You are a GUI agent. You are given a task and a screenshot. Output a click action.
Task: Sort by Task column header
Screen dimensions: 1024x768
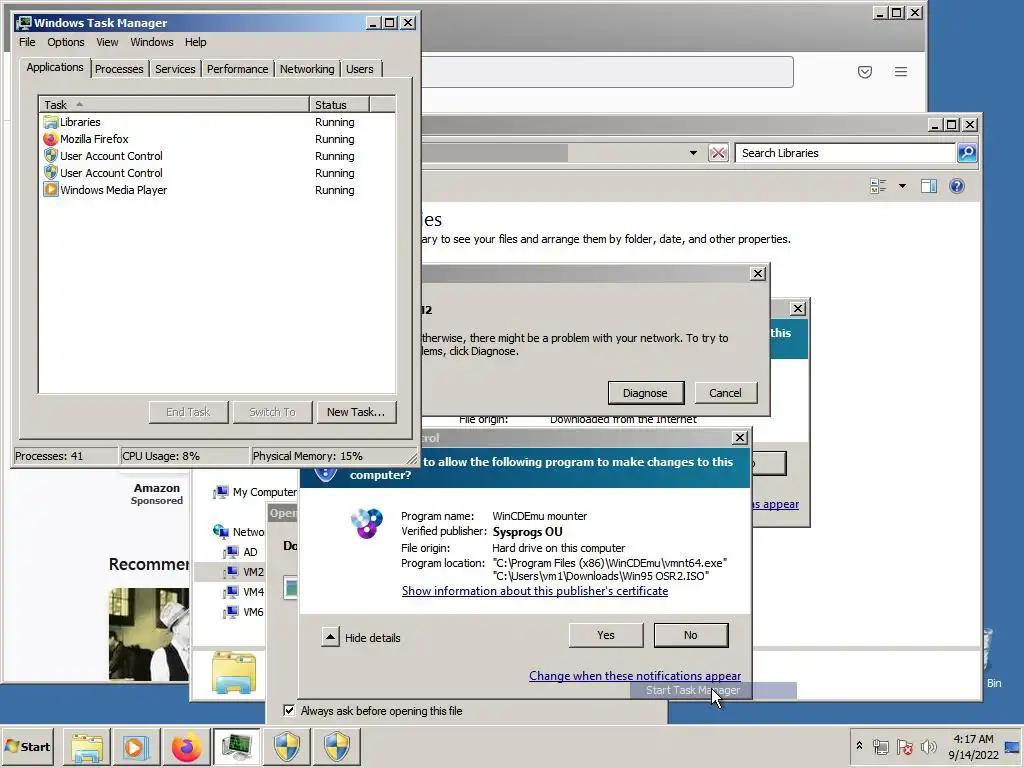click(174, 104)
